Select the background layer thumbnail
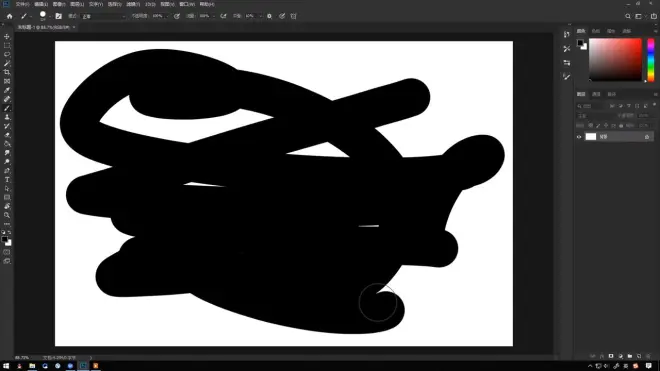 click(591, 137)
